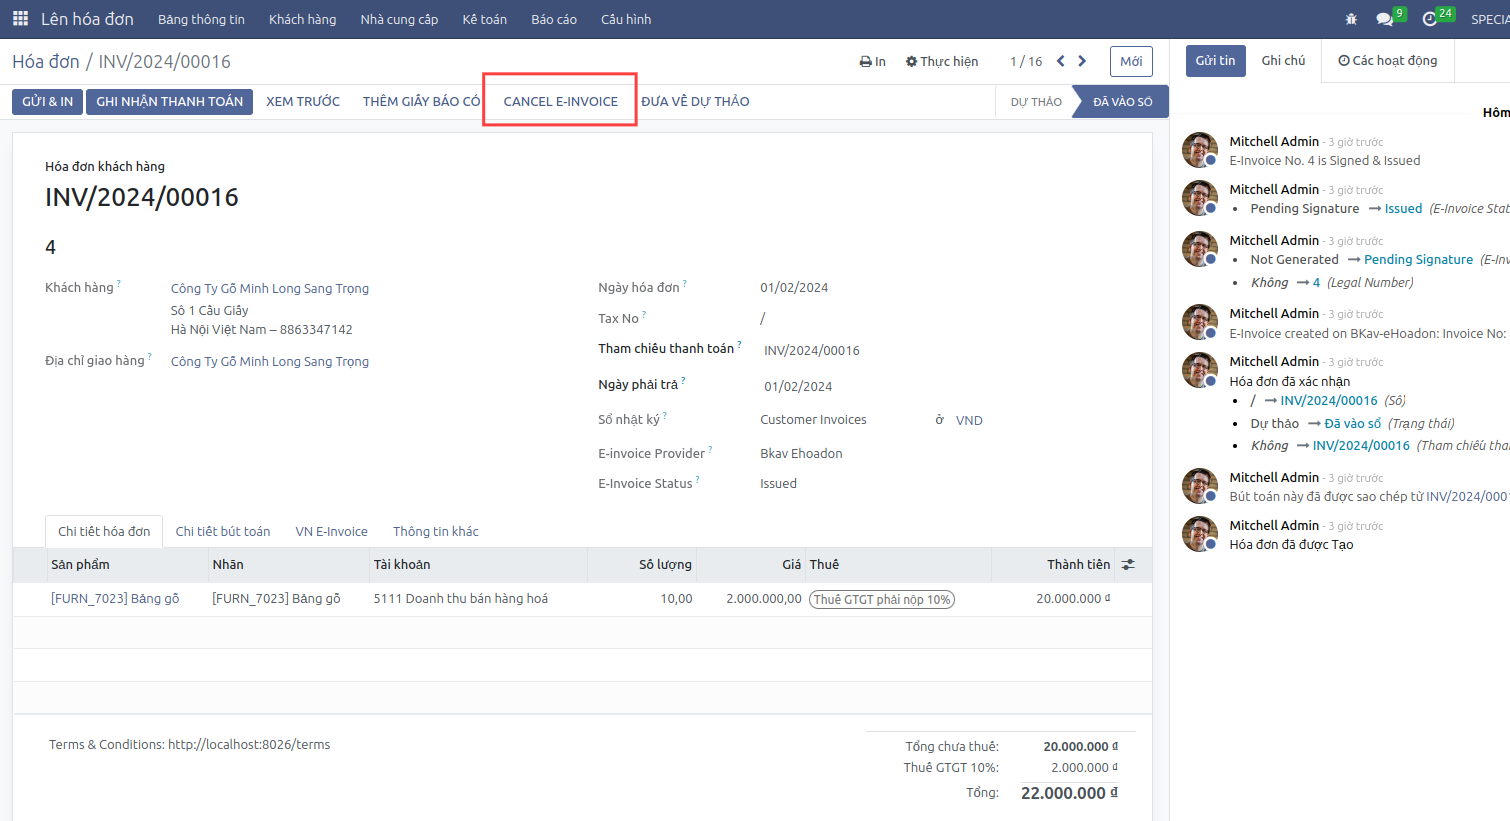Viewport: 1510px width, 821px height.
Task: Click the column settings adjust icon
Action: point(1128,565)
